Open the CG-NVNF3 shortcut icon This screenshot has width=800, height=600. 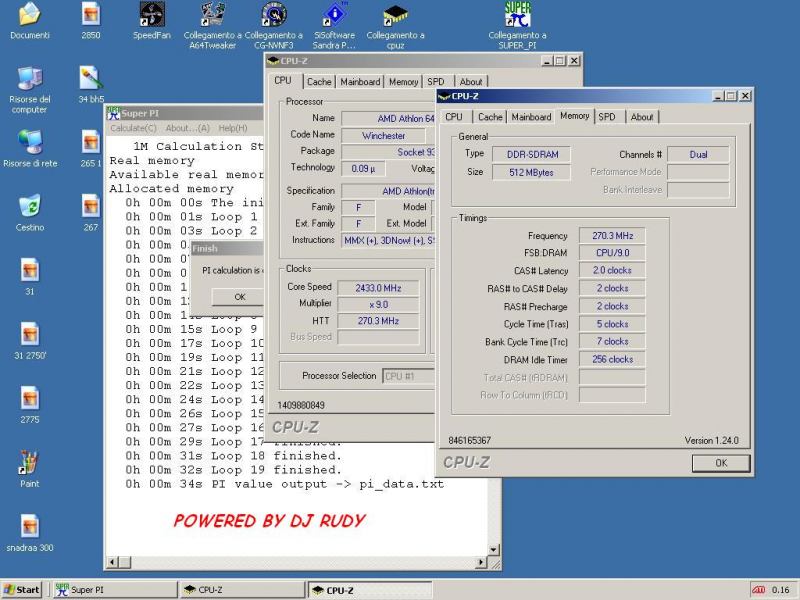tap(273, 14)
